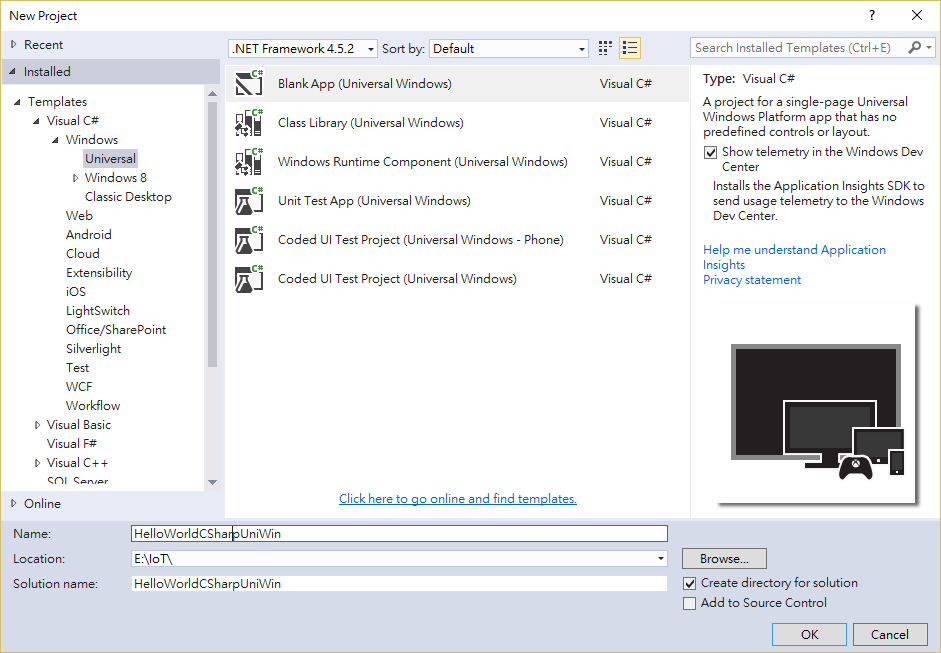Open the Sort by dropdown
Screen dimensions: 941x653
(509, 49)
